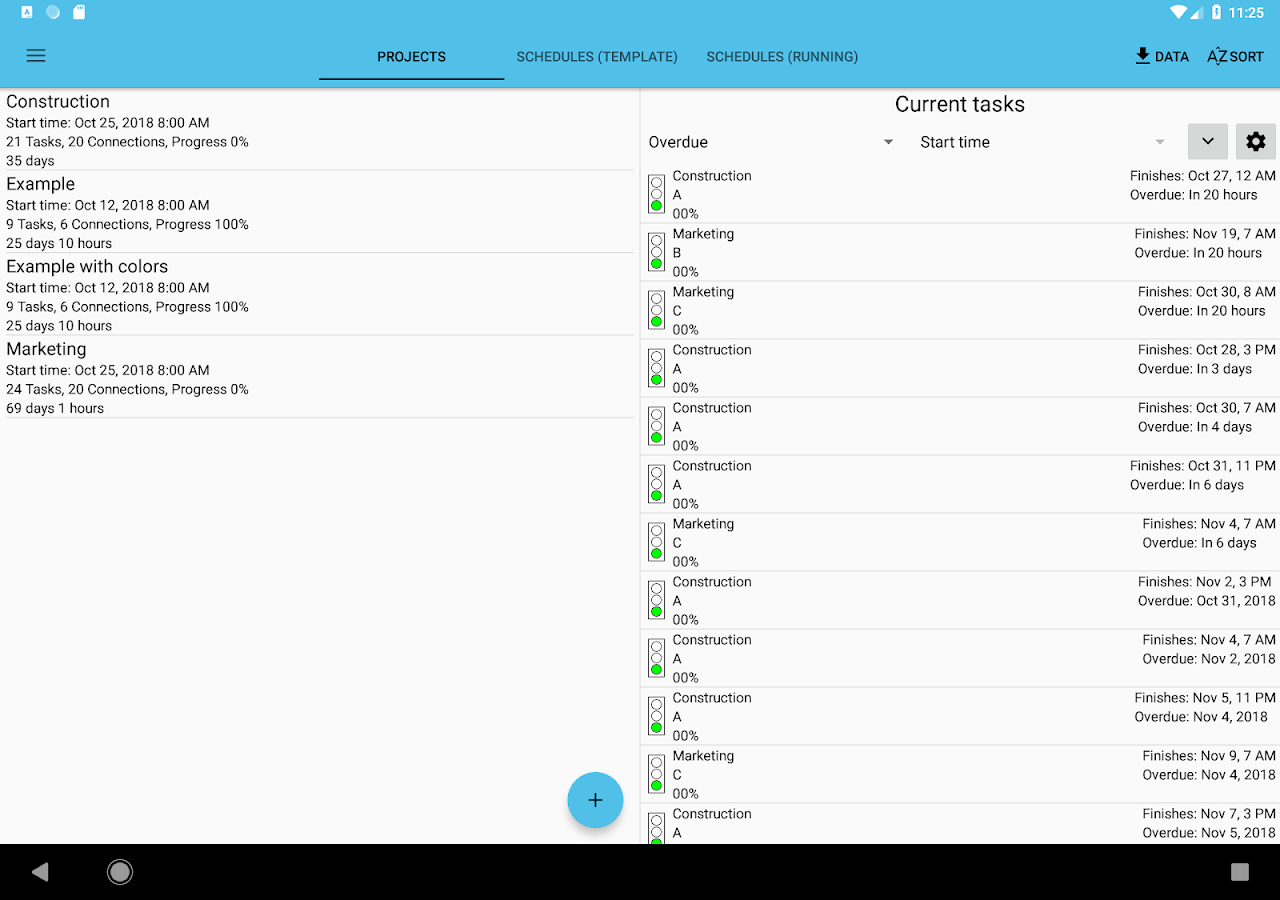Open the DATA import/export tool
The height and width of the screenshot is (900, 1280).
point(1161,56)
